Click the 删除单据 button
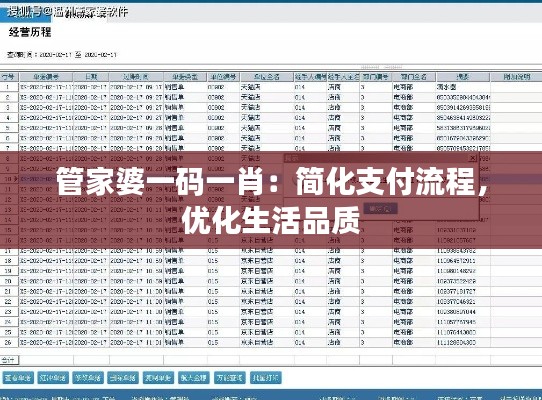The height and width of the screenshot is (400, 542). pos(123,378)
